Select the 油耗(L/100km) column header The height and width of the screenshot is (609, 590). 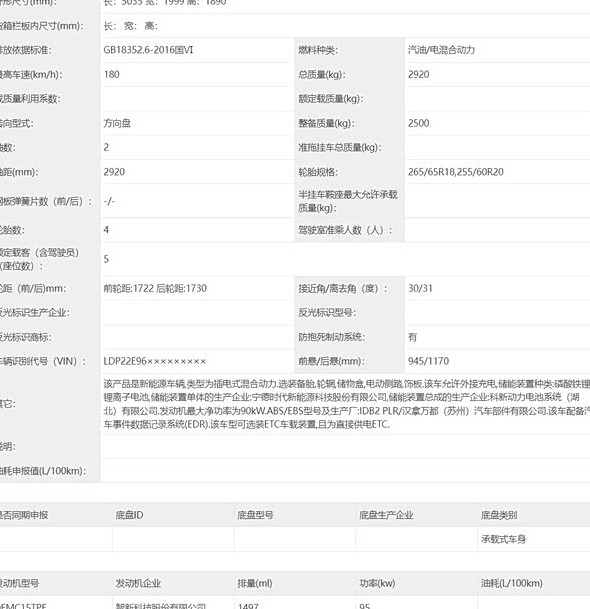[512, 583]
